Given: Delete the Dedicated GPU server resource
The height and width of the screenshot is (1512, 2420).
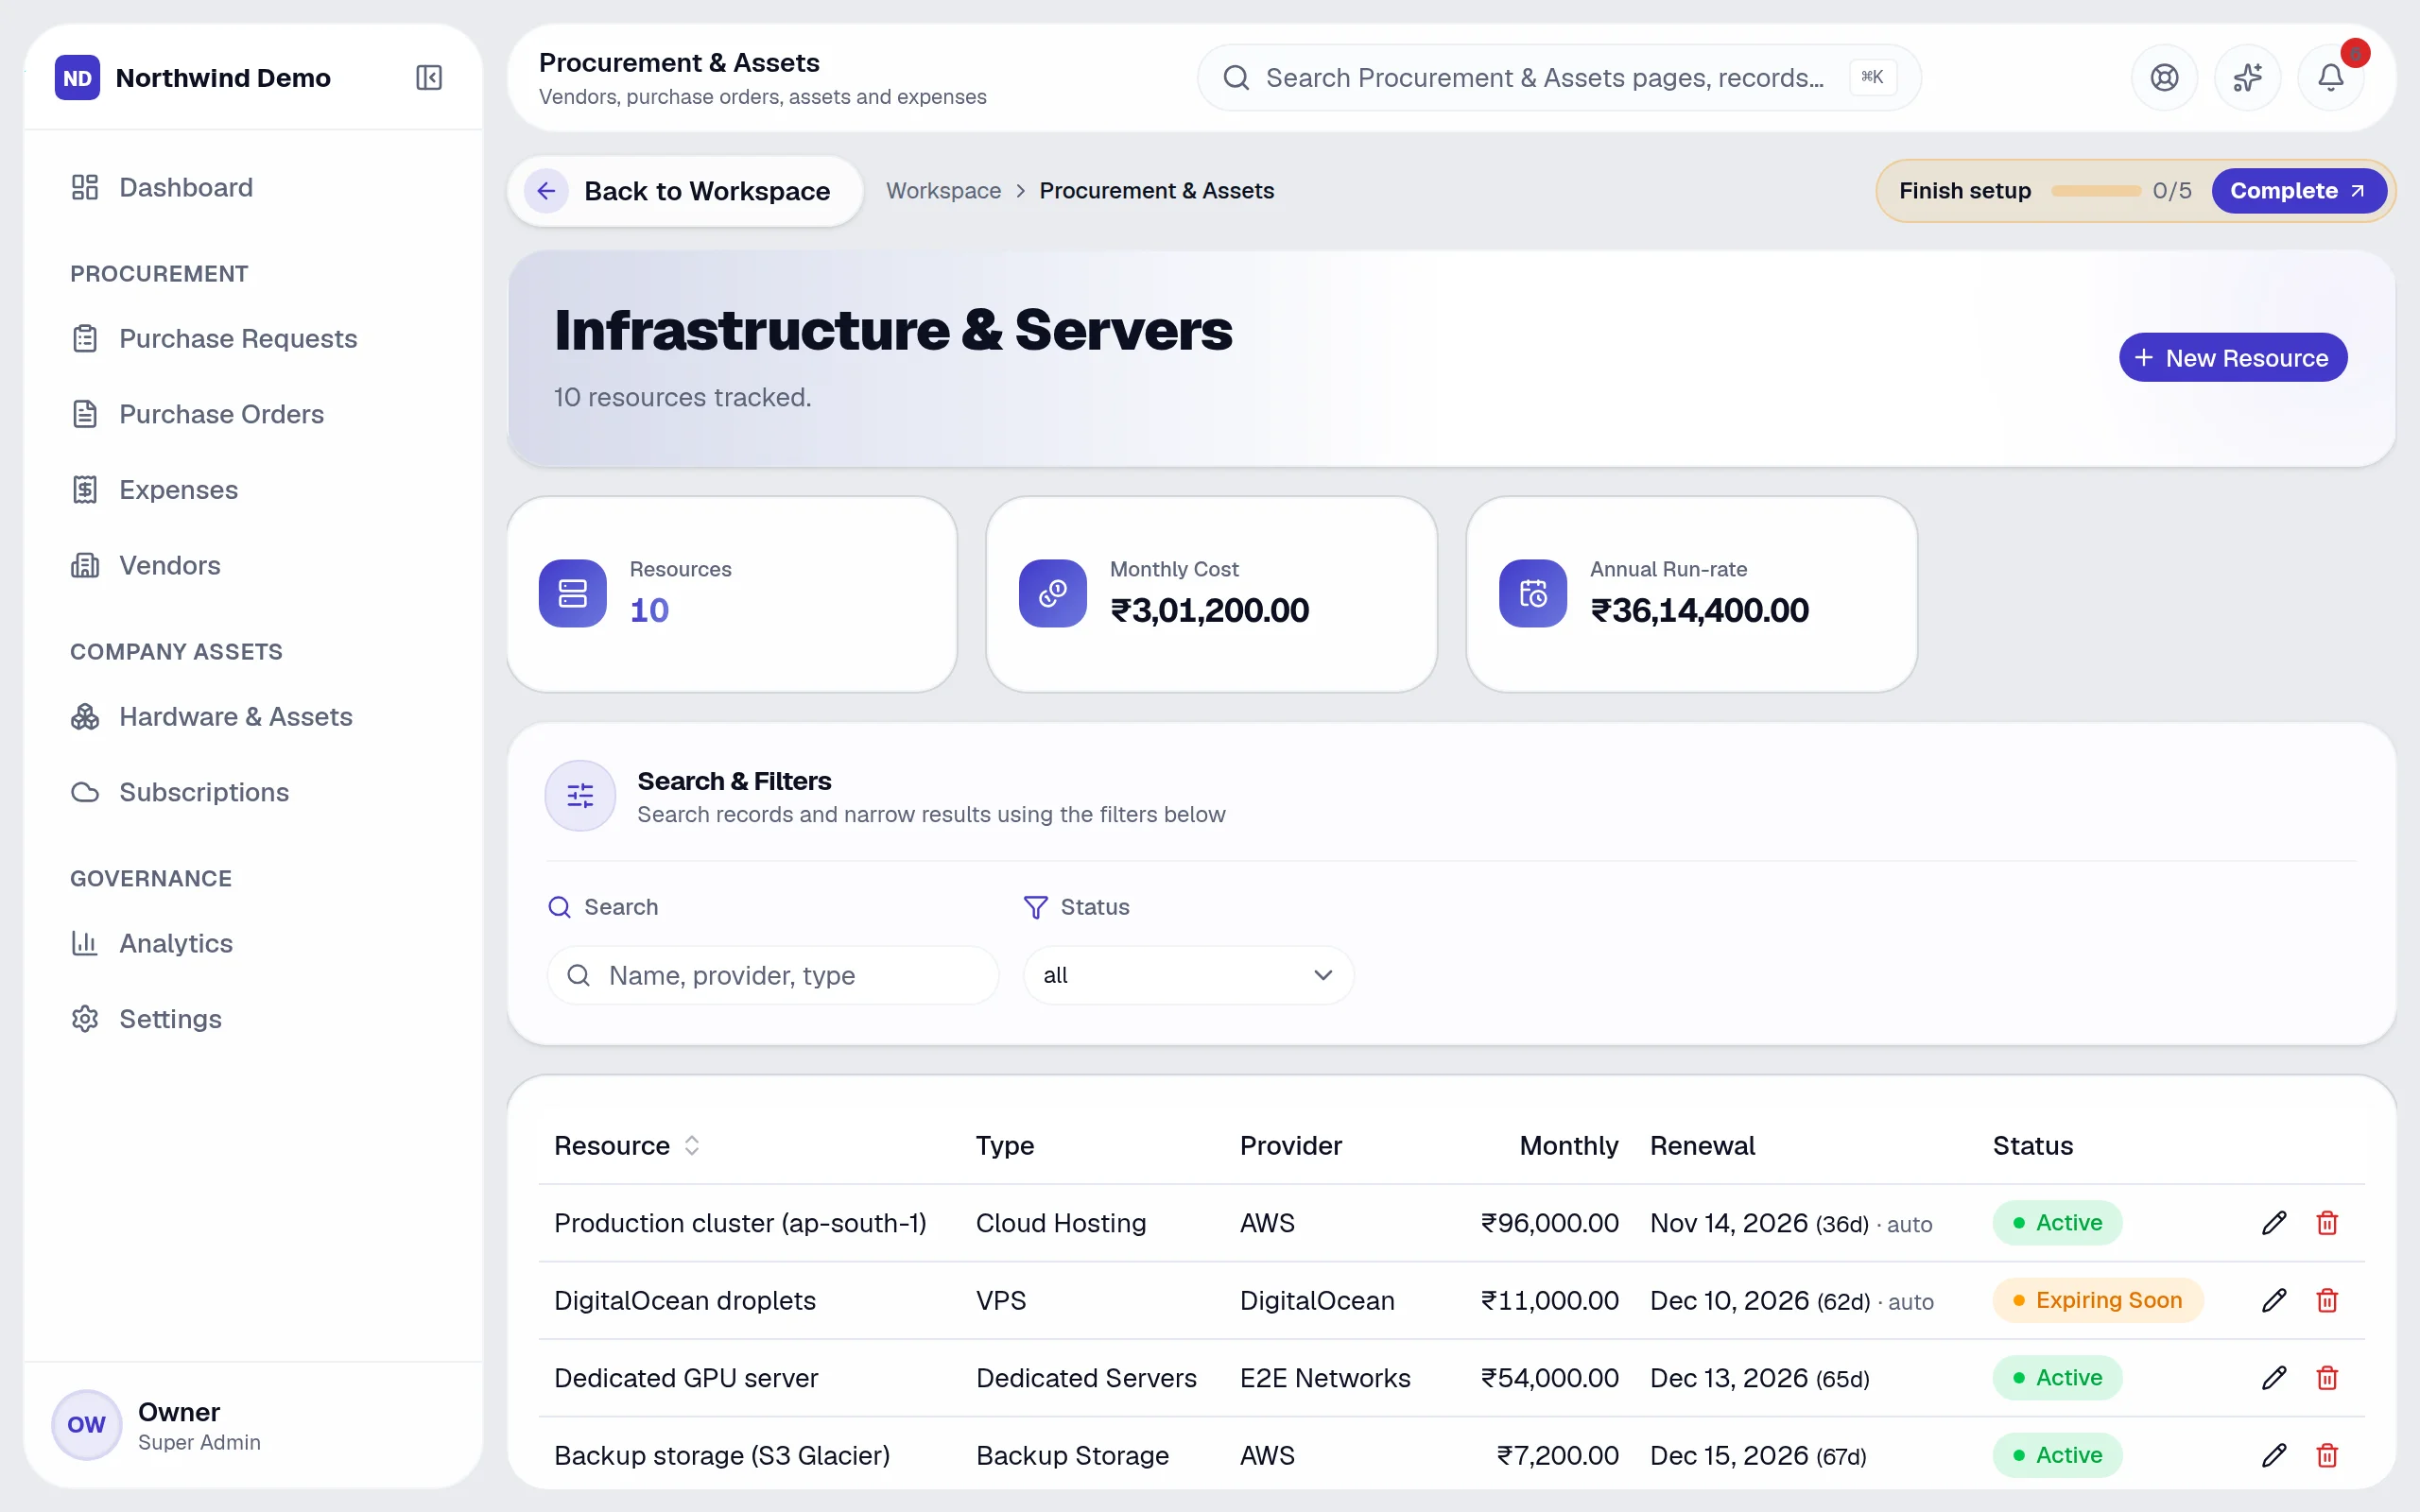Looking at the screenshot, I should click(x=2327, y=1378).
